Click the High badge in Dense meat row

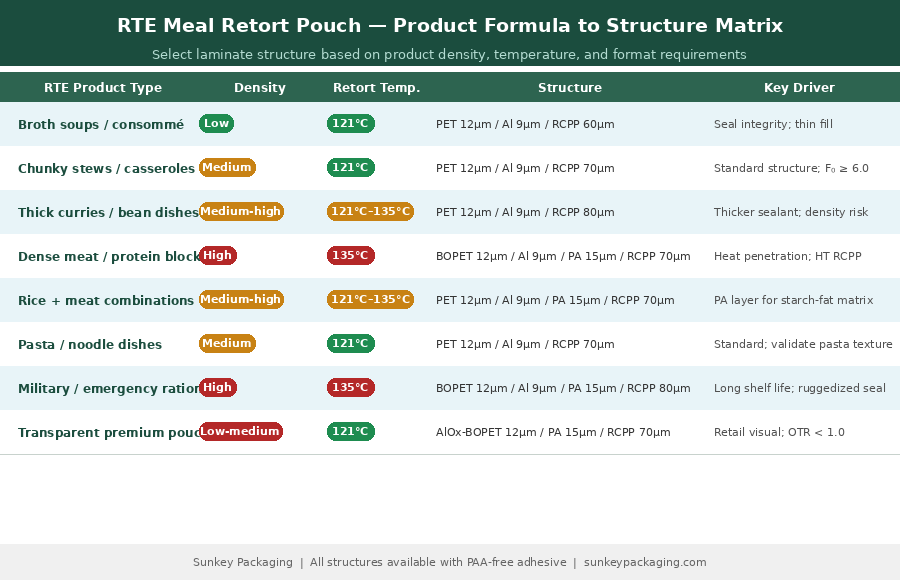coord(217,256)
